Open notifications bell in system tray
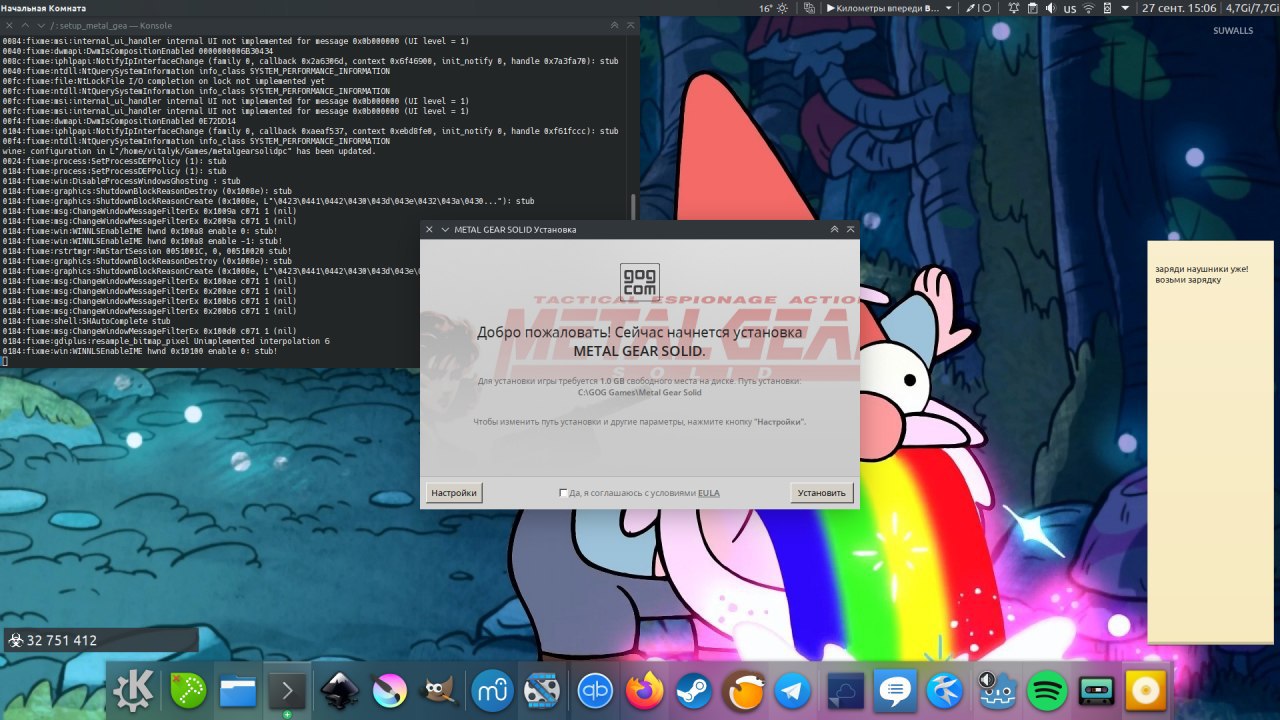 [x=1014, y=8]
